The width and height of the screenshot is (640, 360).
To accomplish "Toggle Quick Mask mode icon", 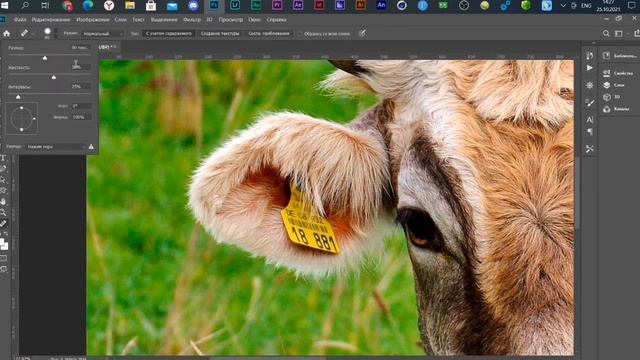I will click(3, 258).
